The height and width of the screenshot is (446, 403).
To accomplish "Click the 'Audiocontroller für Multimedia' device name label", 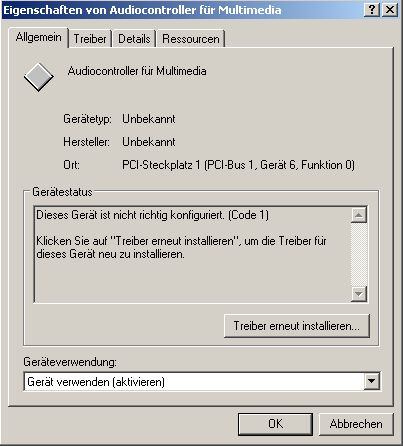I will click(137, 71).
